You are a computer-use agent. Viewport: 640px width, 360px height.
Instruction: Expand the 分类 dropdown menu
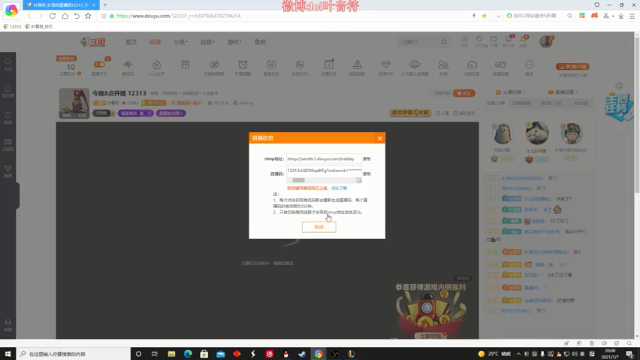coord(180,42)
